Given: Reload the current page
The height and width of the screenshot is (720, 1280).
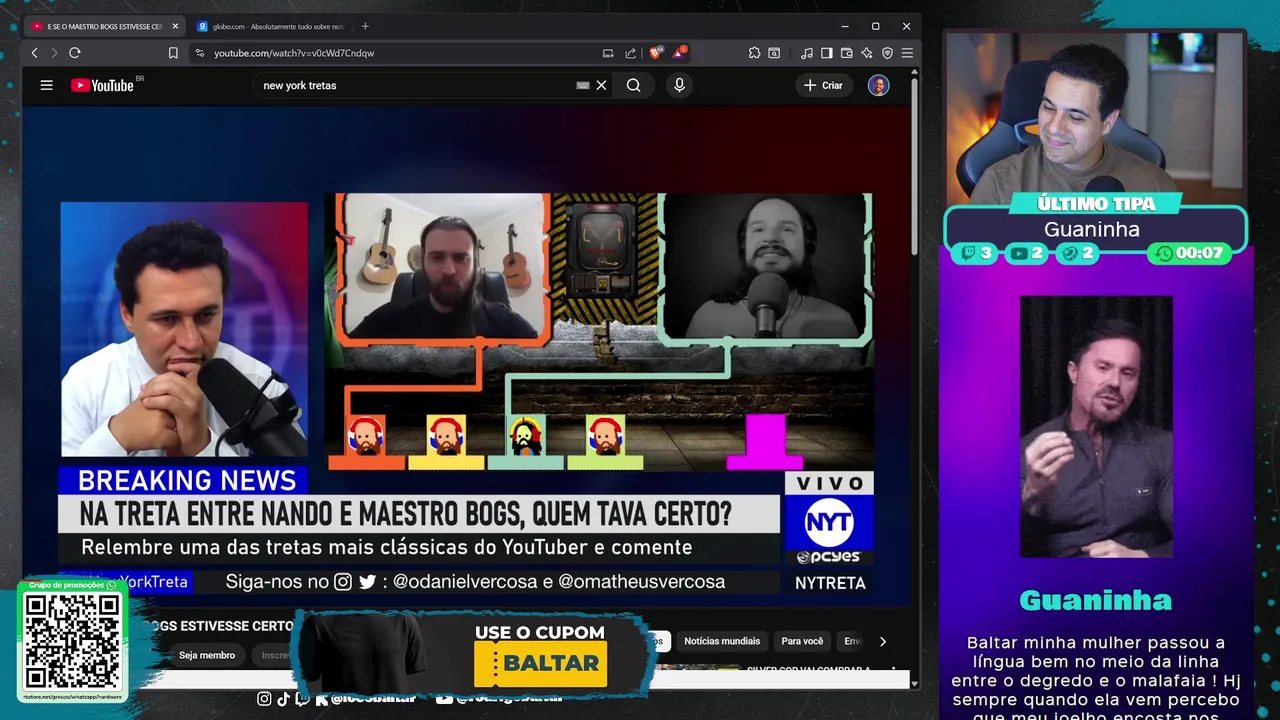Looking at the screenshot, I should point(74,53).
